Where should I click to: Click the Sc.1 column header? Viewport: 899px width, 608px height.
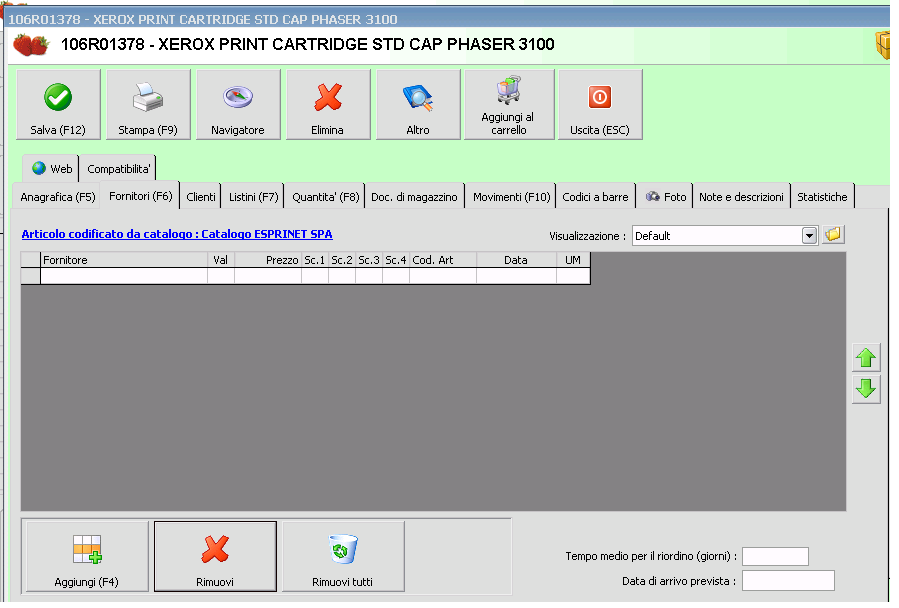click(x=315, y=260)
